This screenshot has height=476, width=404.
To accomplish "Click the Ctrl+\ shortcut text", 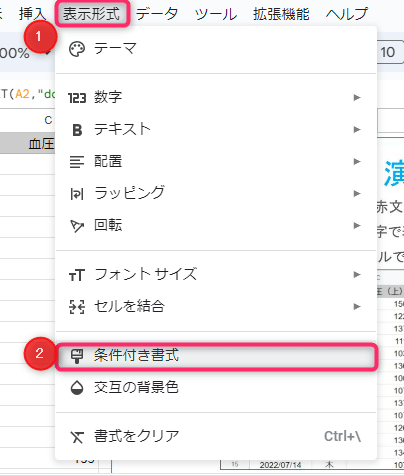I will click(342, 436).
